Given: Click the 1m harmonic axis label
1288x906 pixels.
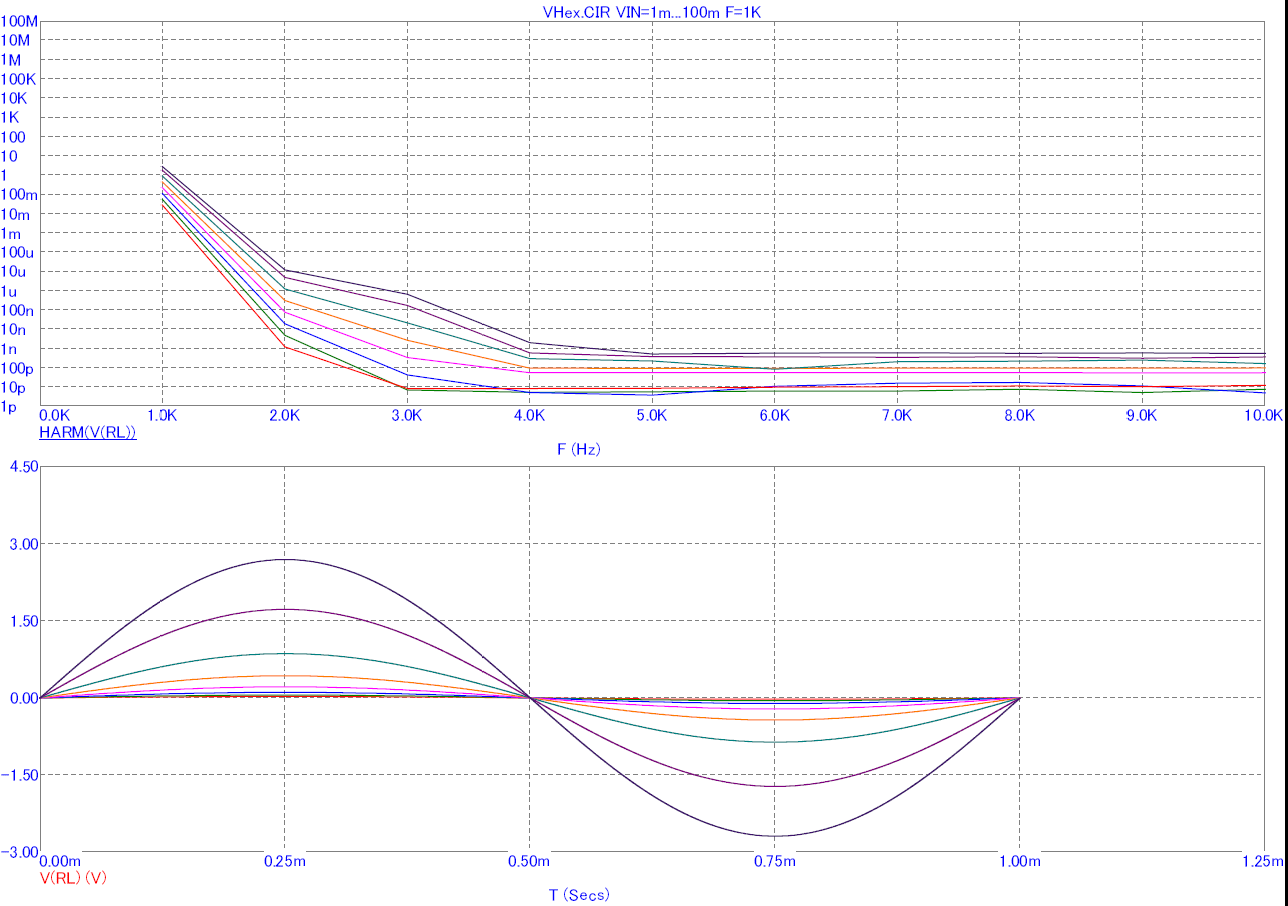Looking at the screenshot, I should [11, 233].
